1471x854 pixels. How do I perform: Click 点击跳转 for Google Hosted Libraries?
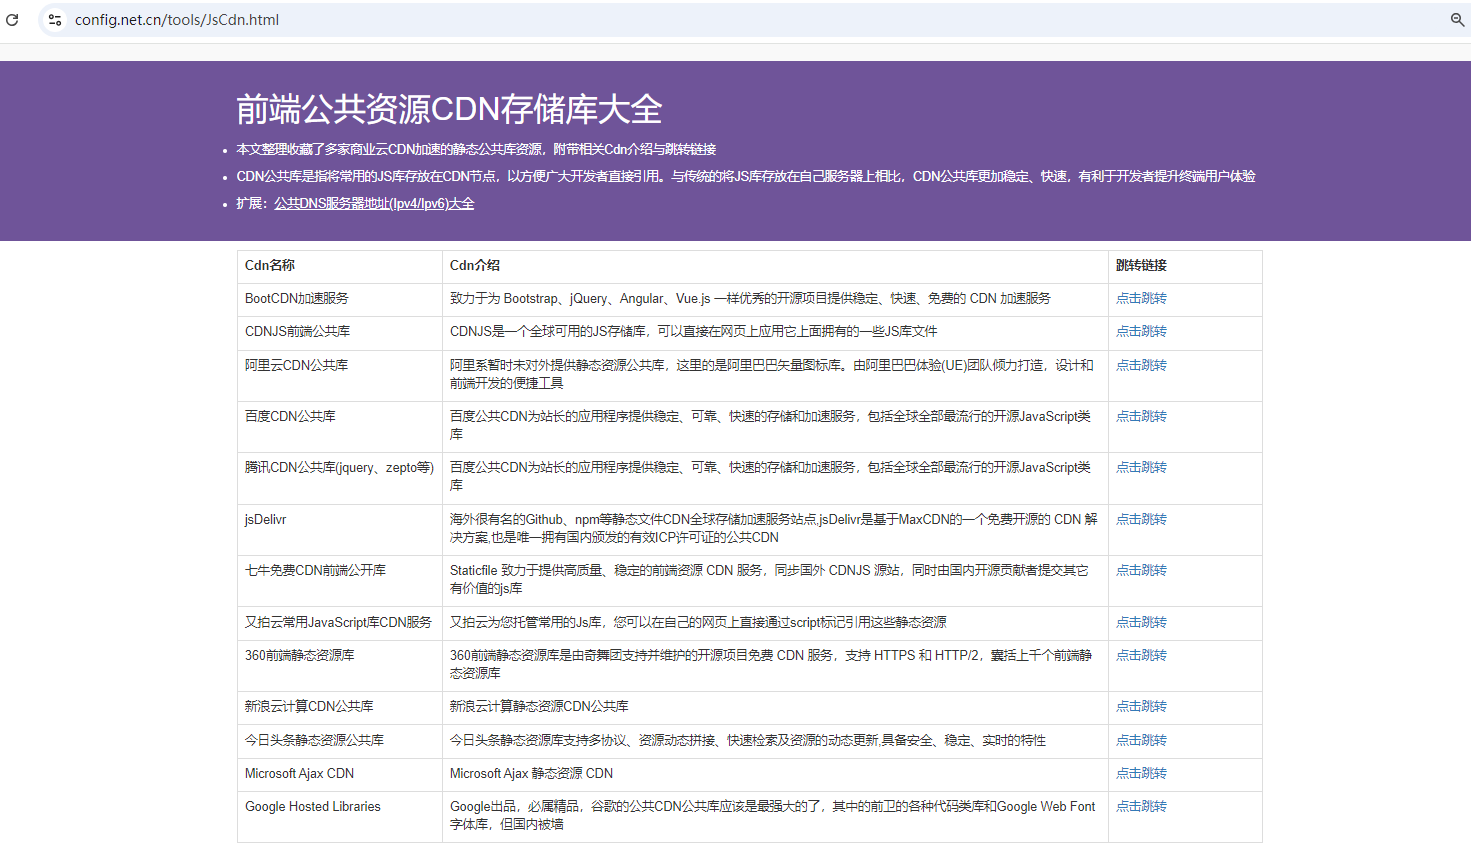coord(1141,806)
